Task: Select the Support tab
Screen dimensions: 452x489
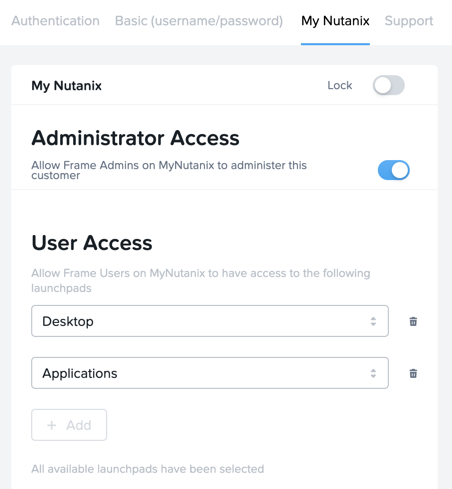Action: click(x=409, y=21)
